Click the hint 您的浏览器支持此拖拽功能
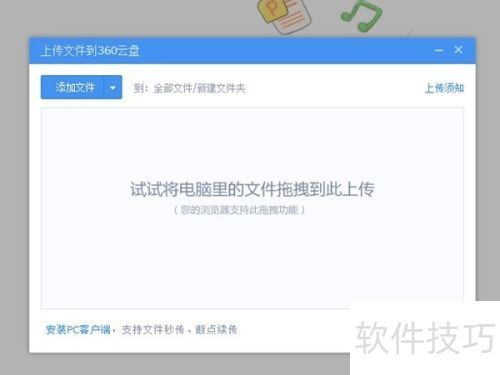This screenshot has width=500, height=375. point(239,210)
